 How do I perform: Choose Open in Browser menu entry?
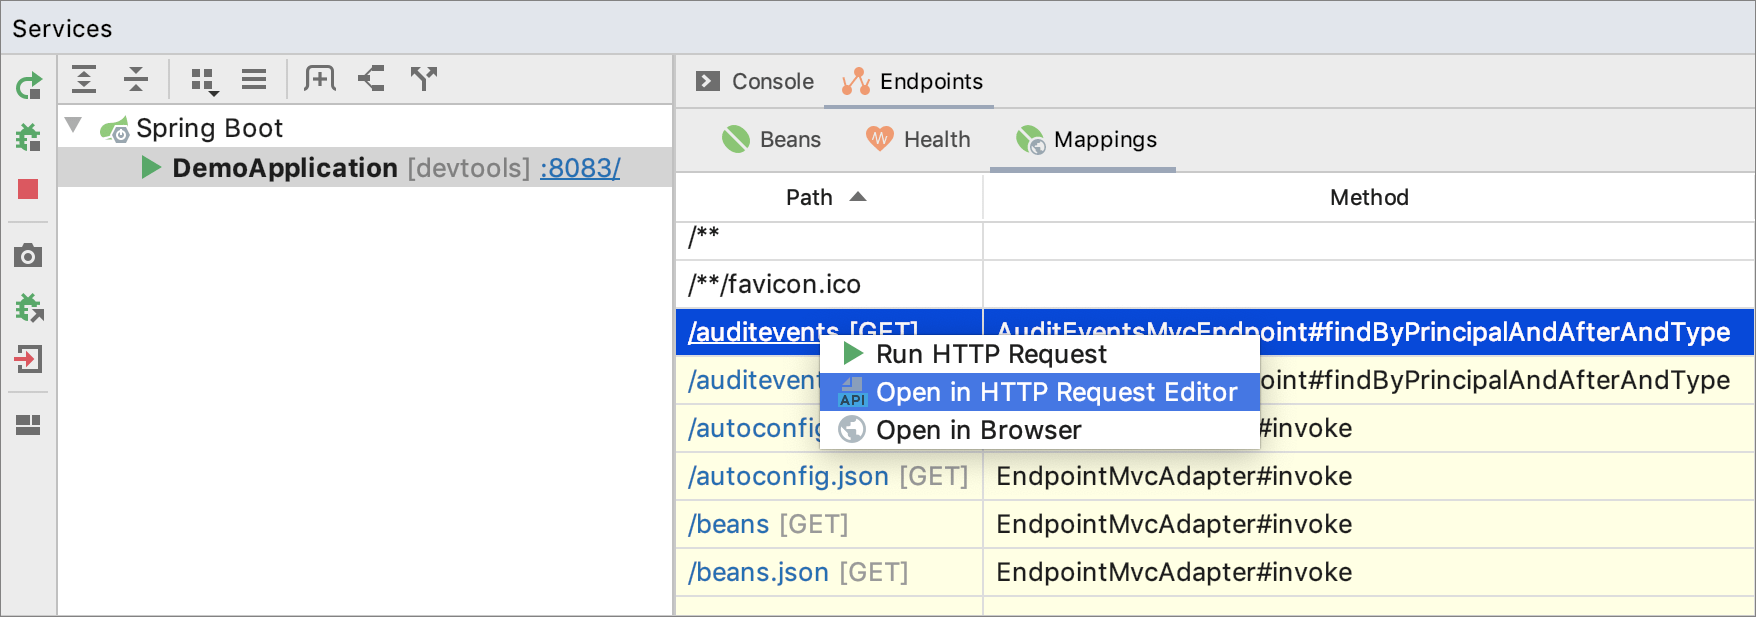point(1039,430)
